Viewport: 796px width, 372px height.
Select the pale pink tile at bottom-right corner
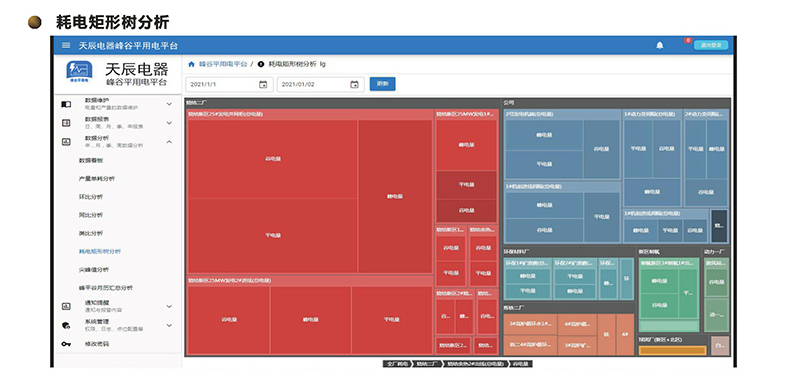pos(719,346)
